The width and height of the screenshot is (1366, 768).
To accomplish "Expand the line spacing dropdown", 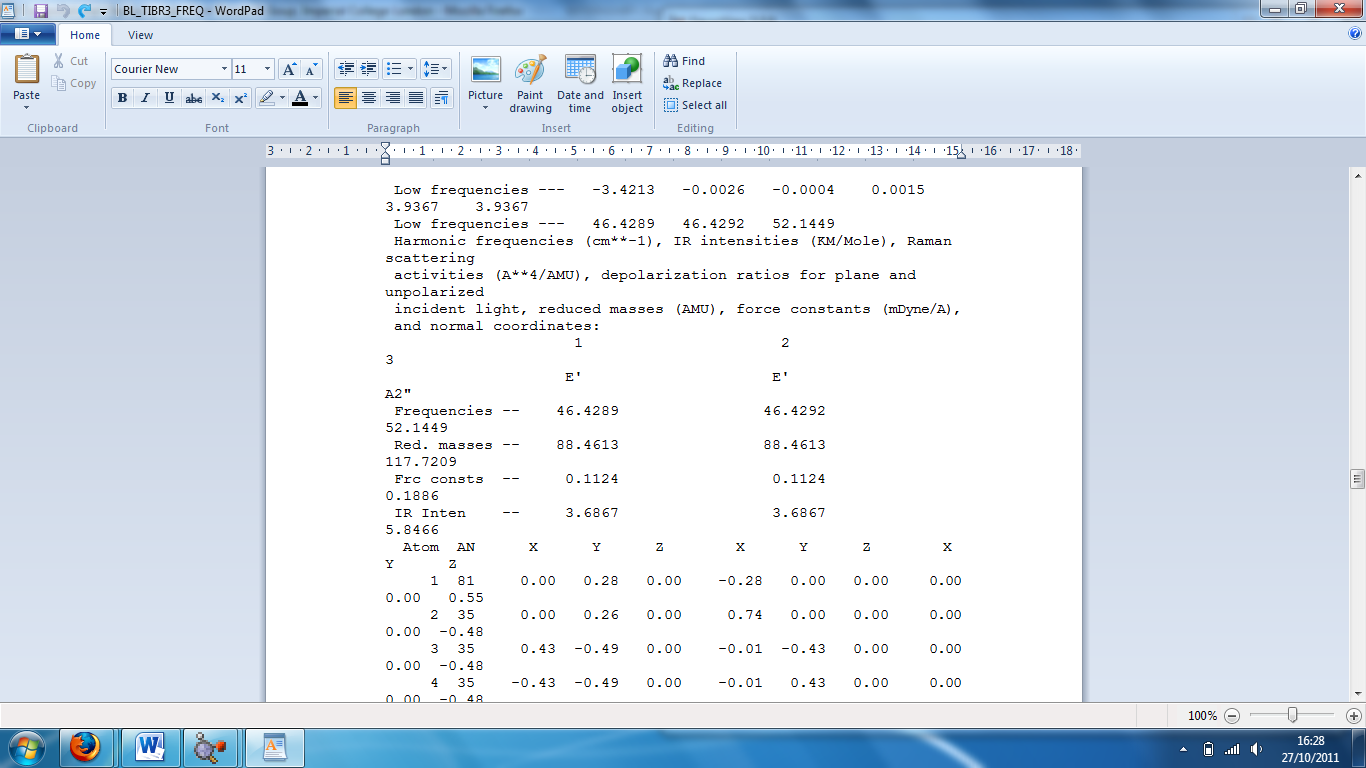I will (445, 69).
